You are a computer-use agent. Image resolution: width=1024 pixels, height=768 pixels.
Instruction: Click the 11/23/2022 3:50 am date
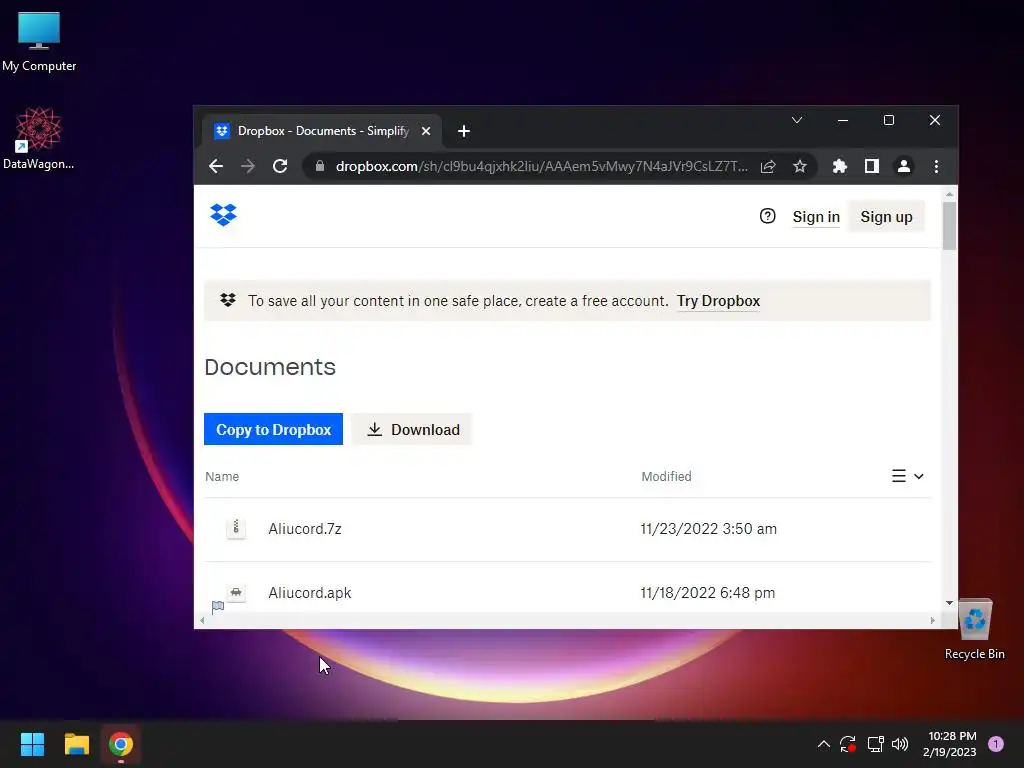709,528
